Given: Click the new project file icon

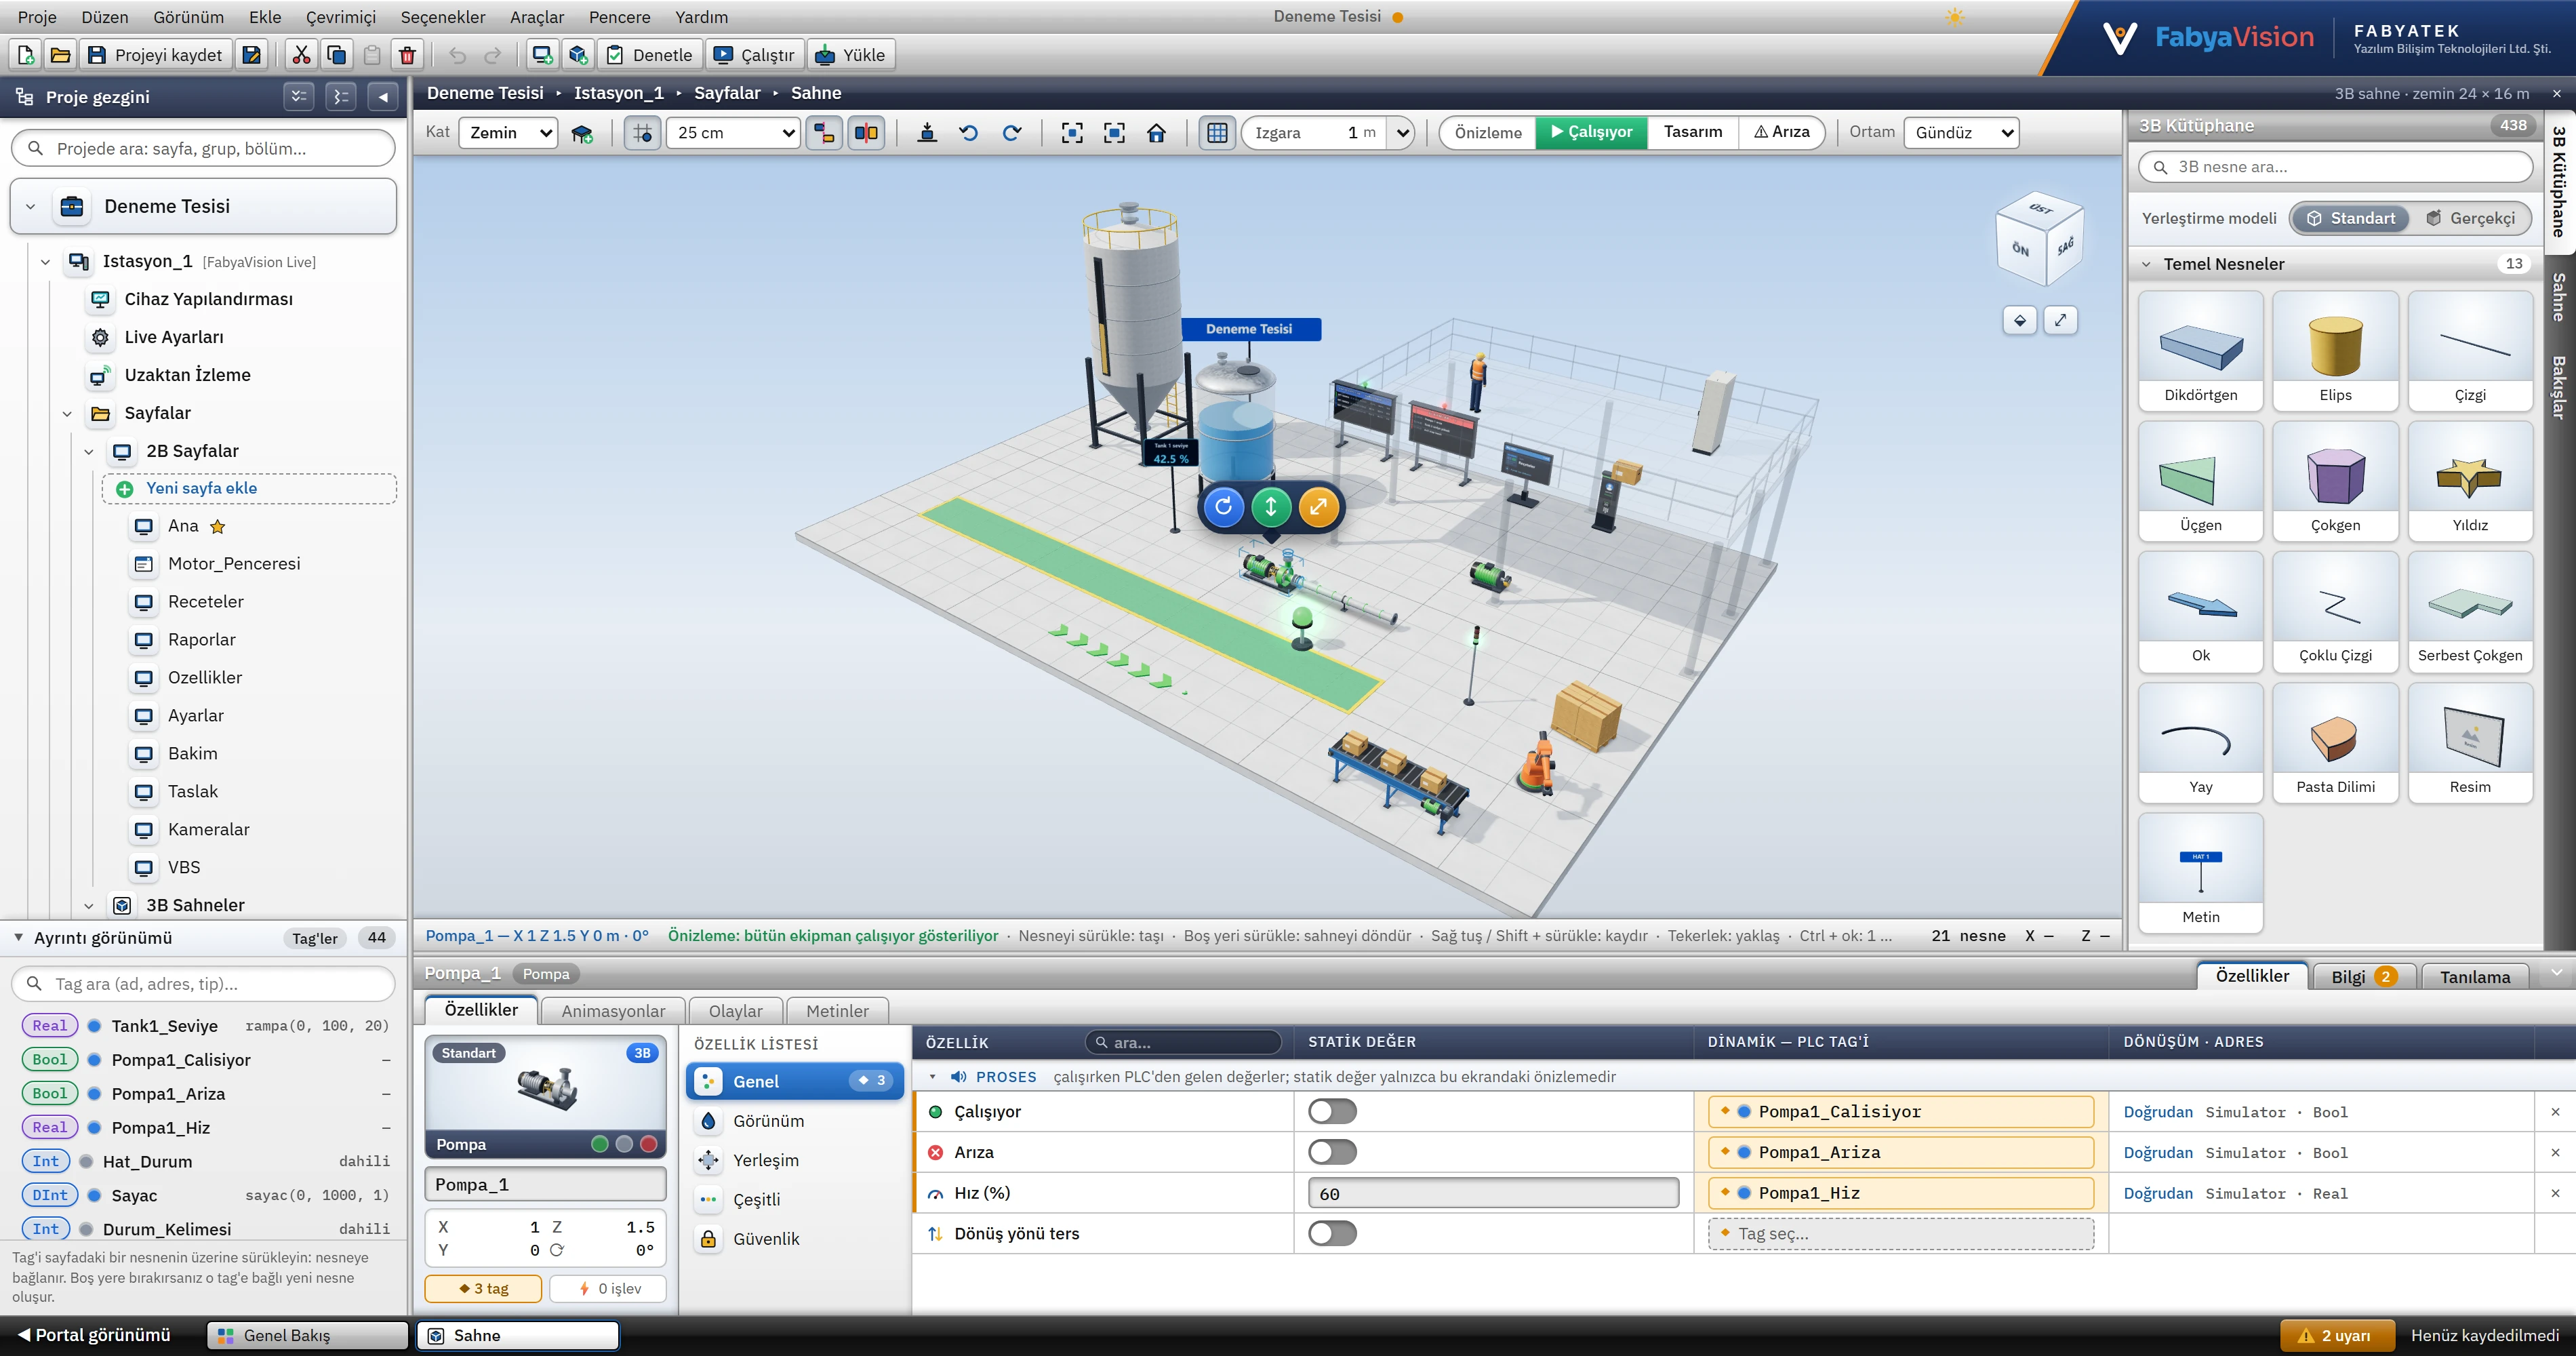Looking at the screenshot, I should [x=26, y=55].
